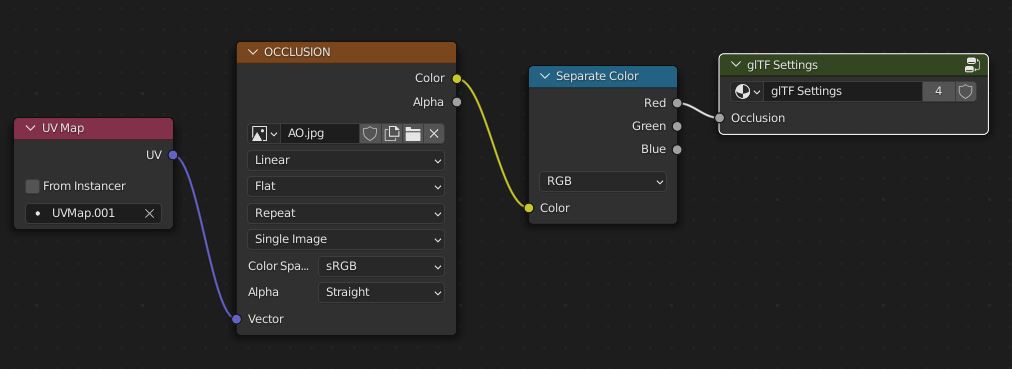Open node group browse icon in glTF Settings
The width and height of the screenshot is (1012, 369).
point(747,92)
